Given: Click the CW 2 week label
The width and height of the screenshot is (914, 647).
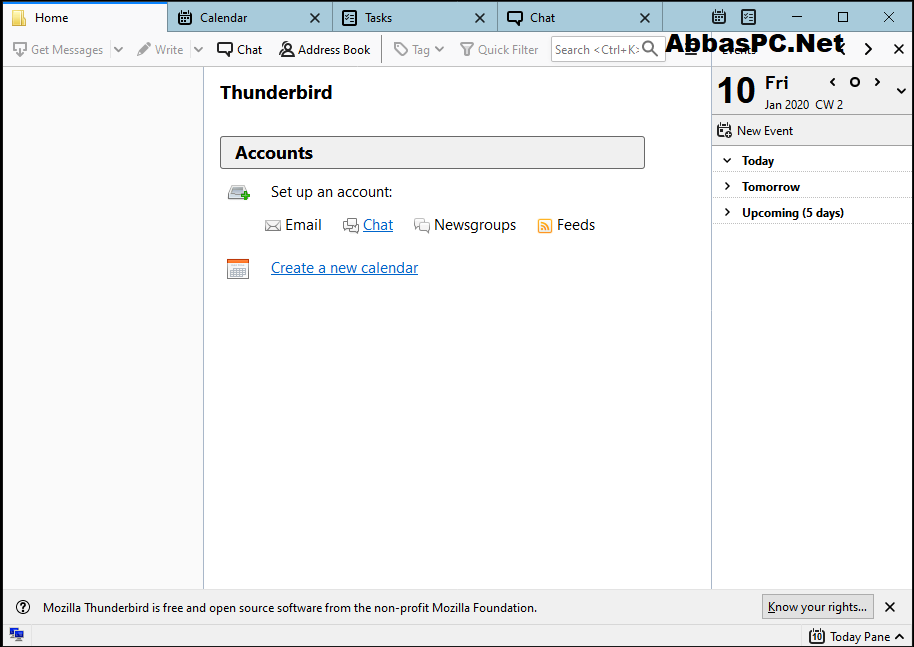Looking at the screenshot, I should (829, 105).
